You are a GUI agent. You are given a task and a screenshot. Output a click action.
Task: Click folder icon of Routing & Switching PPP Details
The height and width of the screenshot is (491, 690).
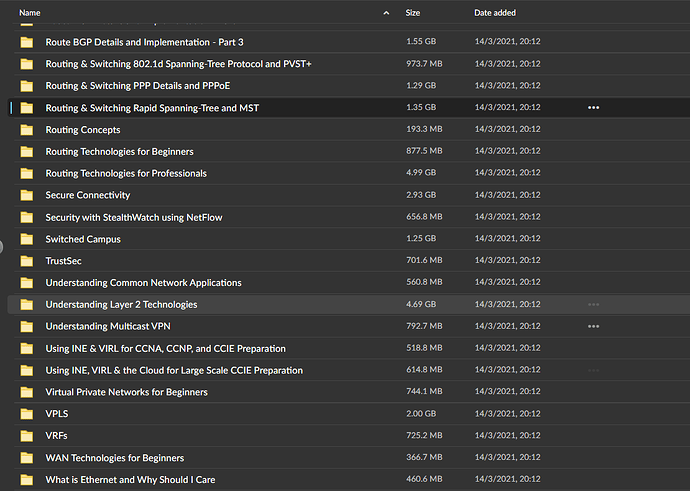(27, 86)
